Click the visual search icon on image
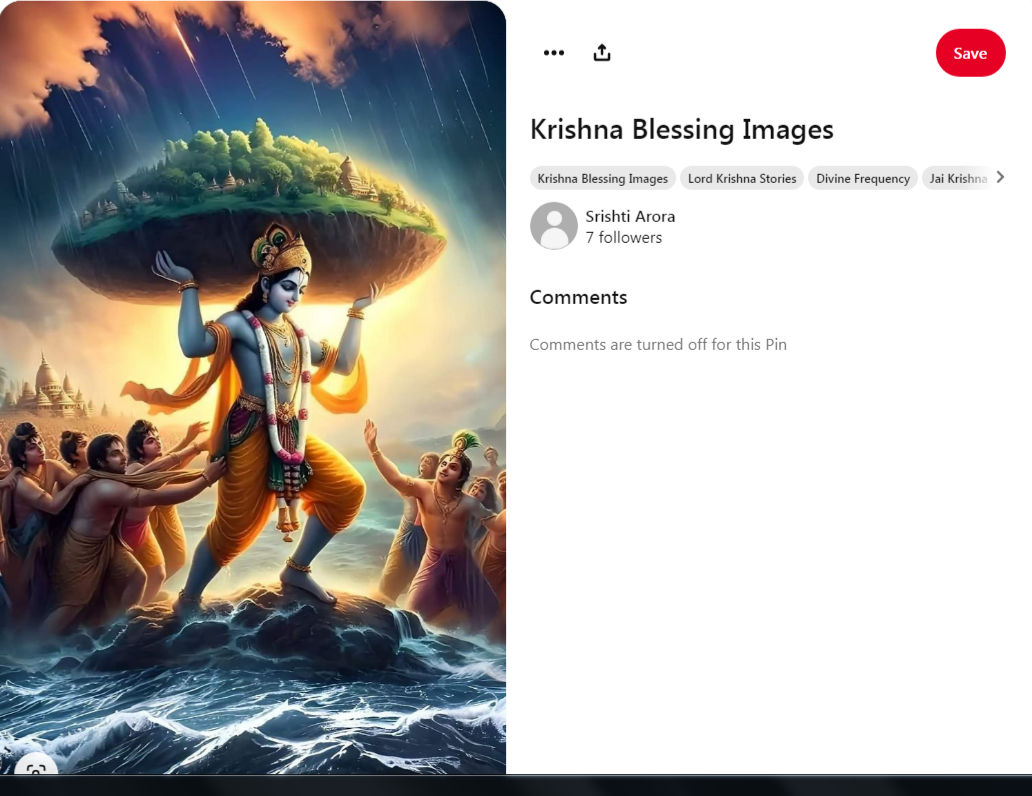Image resolution: width=1032 pixels, height=796 pixels. point(36,768)
